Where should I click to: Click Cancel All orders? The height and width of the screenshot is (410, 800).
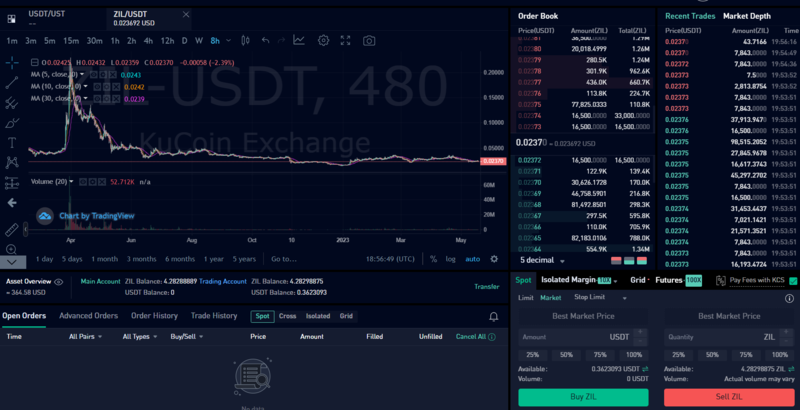point(470,337)
